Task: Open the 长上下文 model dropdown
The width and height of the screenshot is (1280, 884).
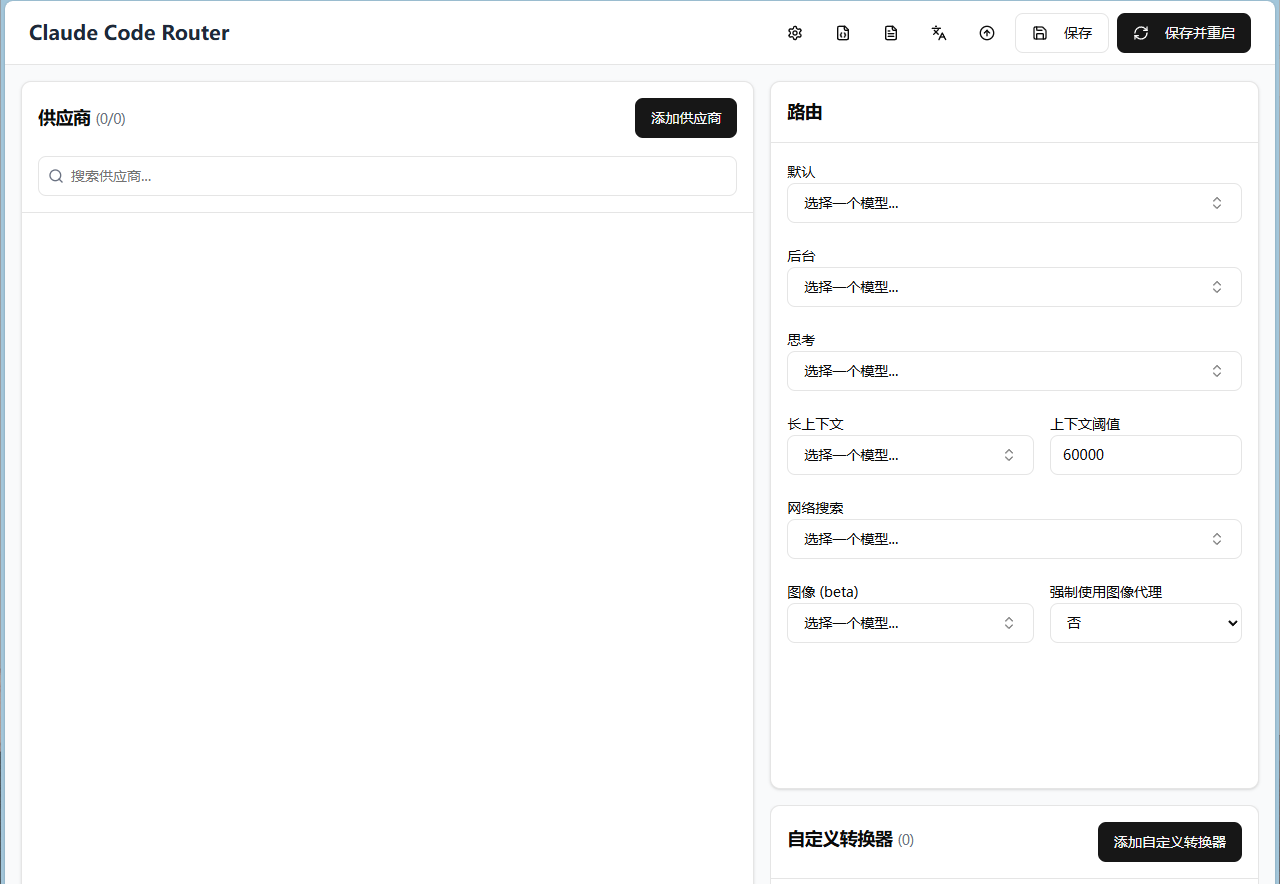Action: [x=910, y=455]
